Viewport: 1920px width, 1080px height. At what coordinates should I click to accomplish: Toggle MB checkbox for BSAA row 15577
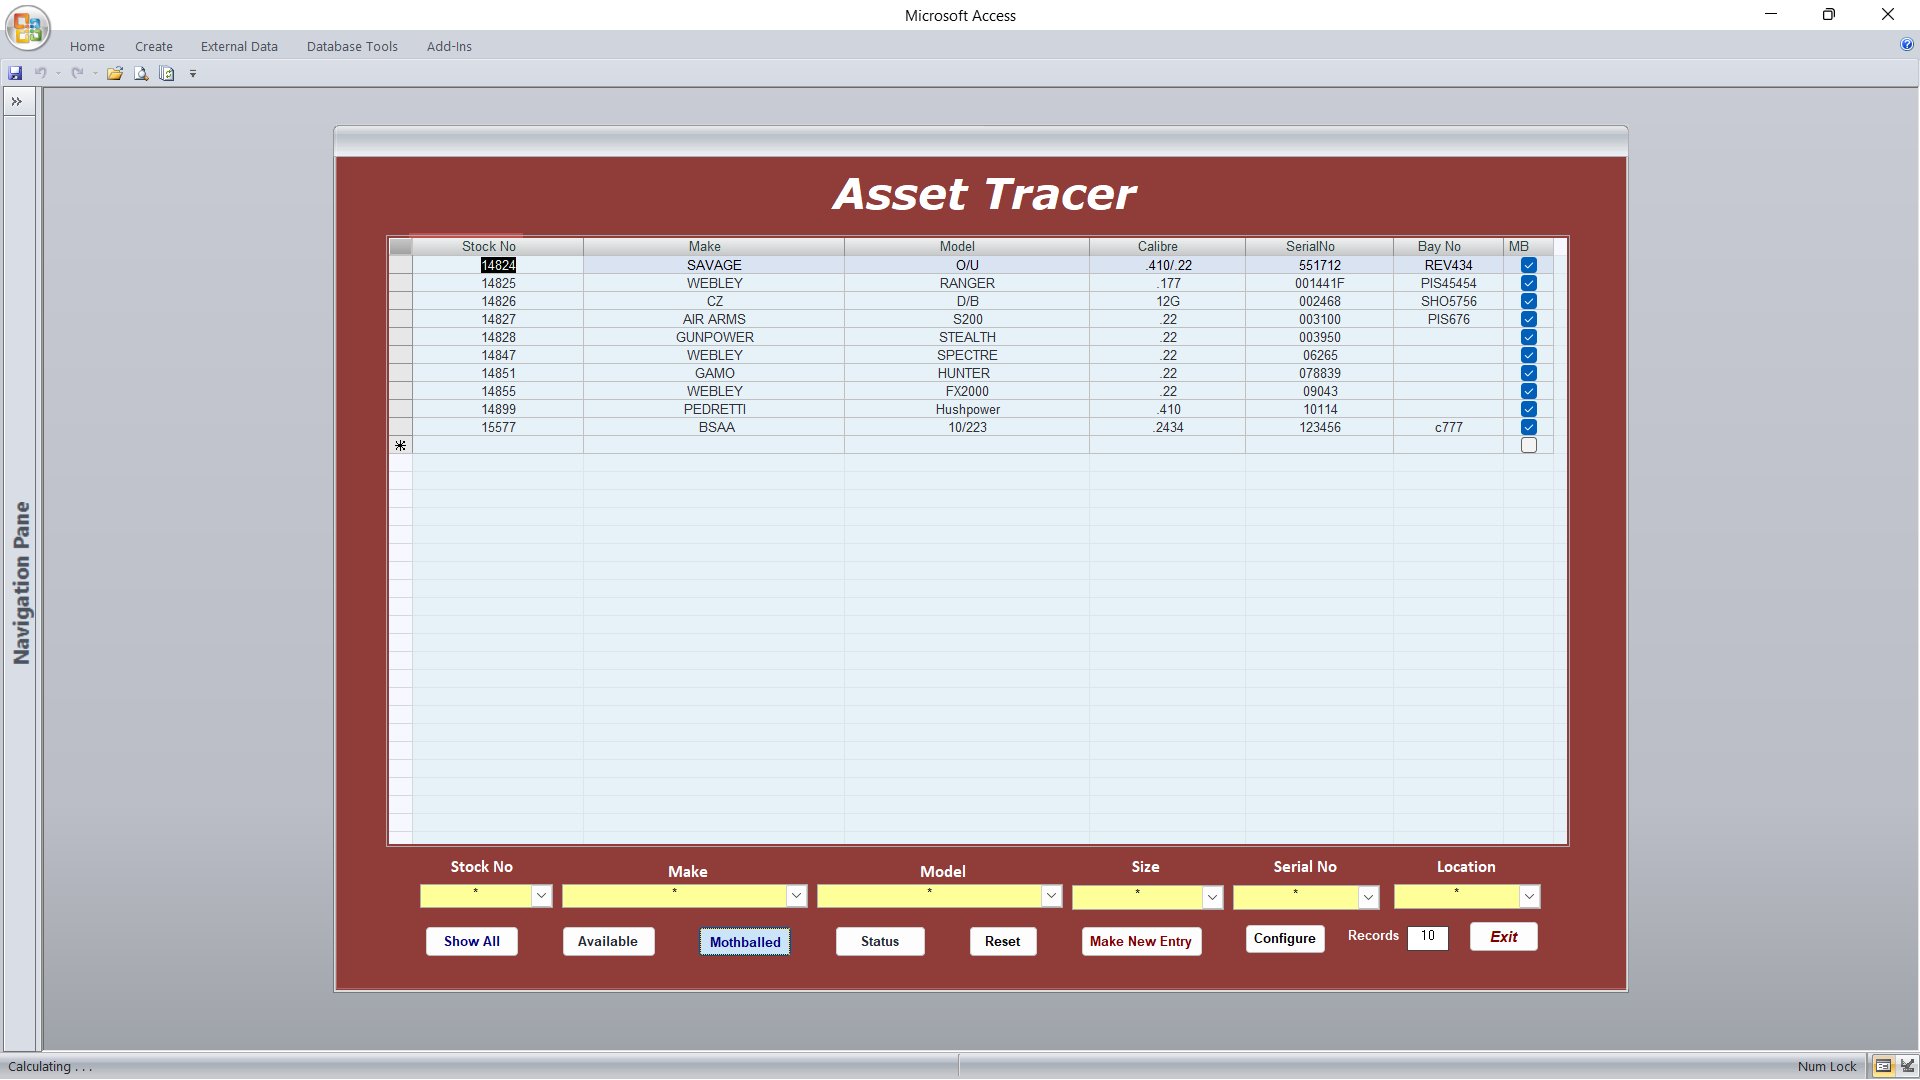click(x=1528, y=427)
